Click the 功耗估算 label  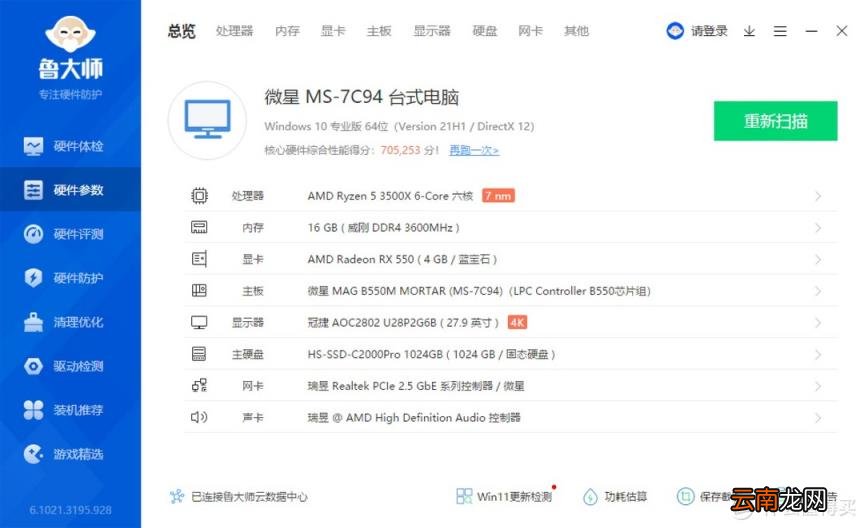click(x=626, y=497)
